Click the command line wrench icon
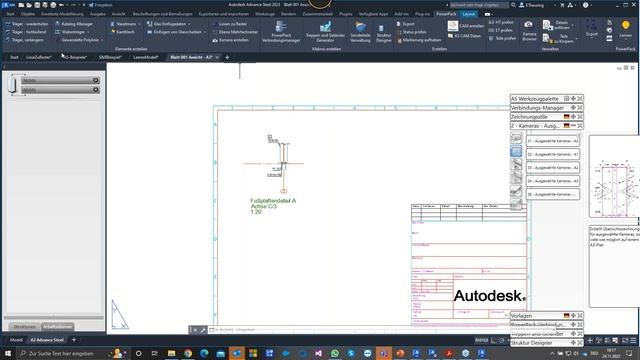This screenshot has height=360, width=640. (203, 330)
